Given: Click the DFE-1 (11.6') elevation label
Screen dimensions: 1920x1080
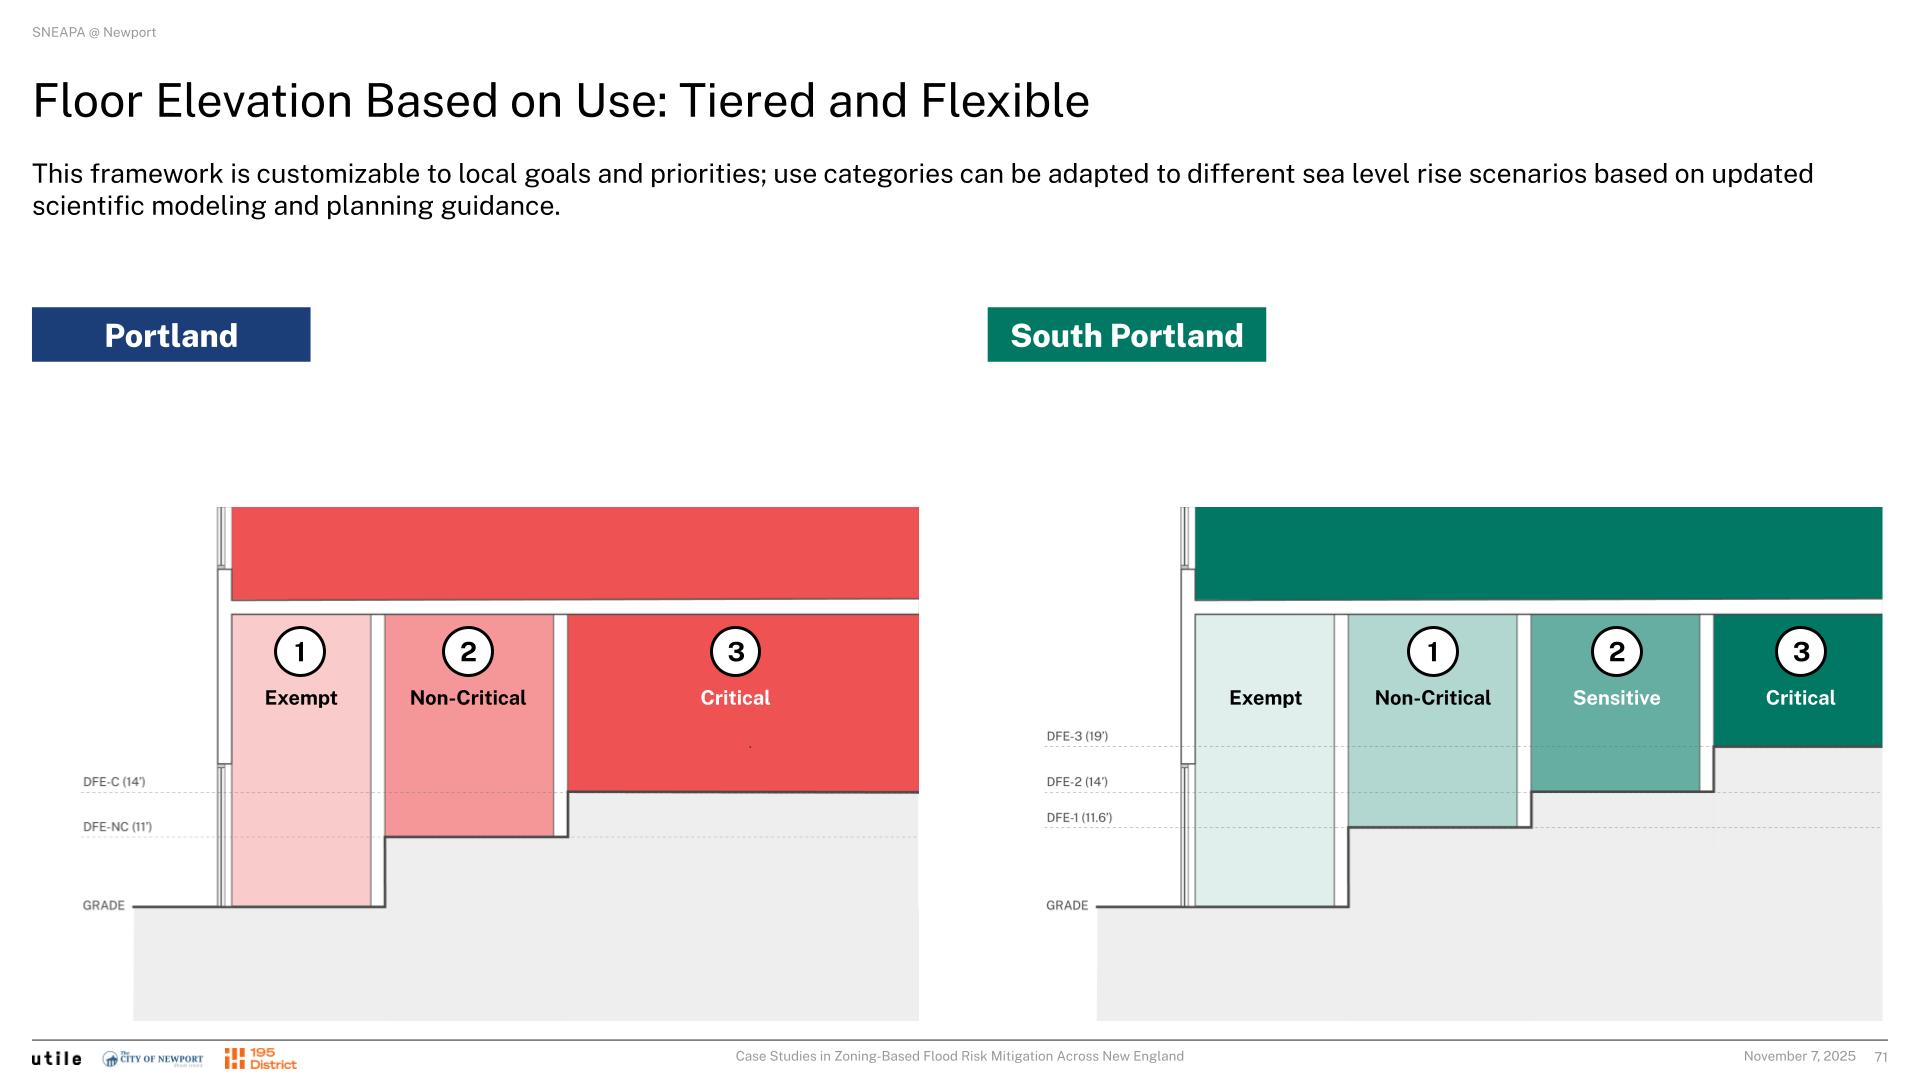Looking at the screenshot, I should (1079, 818).
